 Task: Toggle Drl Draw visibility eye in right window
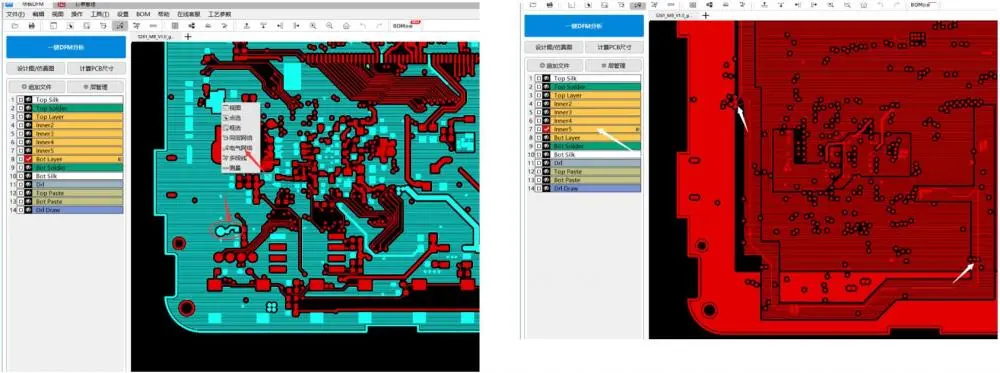pos(547,189)
